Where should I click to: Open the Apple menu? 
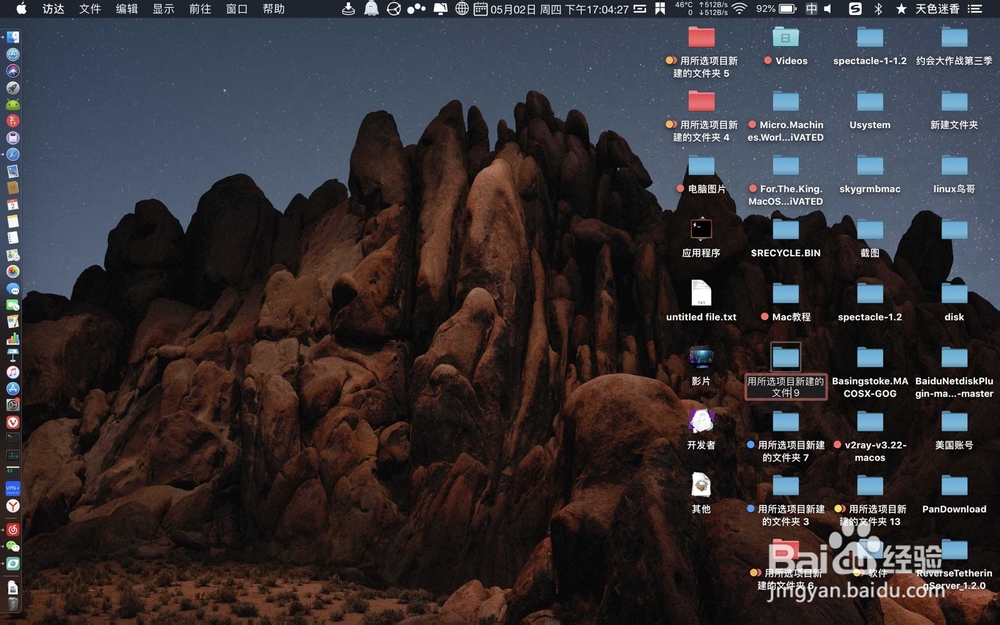pyautogui.click(x=21, y=9)
